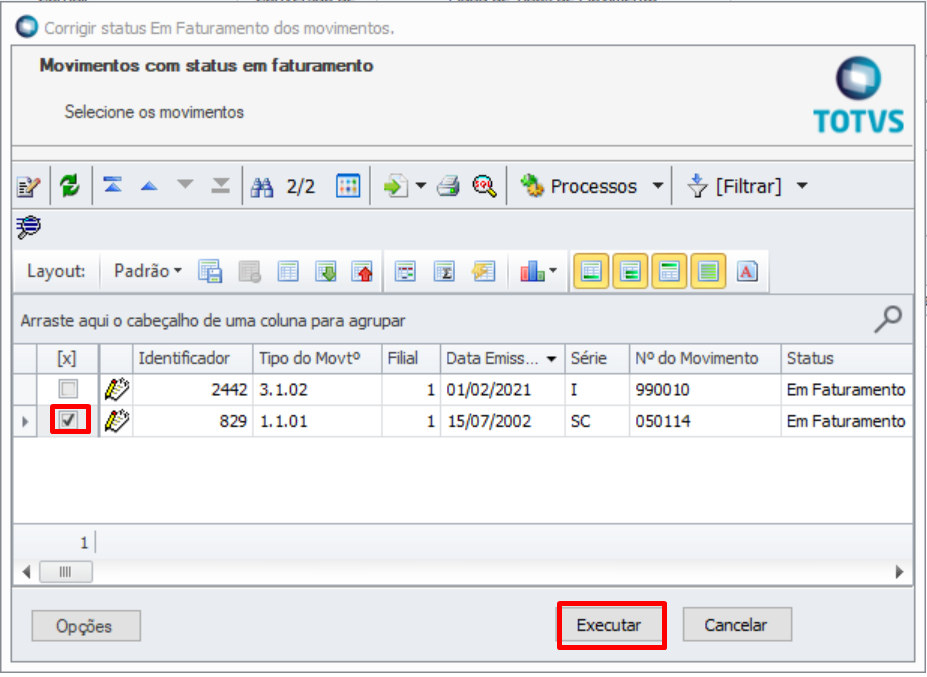927x677 pixels.
Task: Click the notepad icon in row 829
Action: tap(116, 420)
